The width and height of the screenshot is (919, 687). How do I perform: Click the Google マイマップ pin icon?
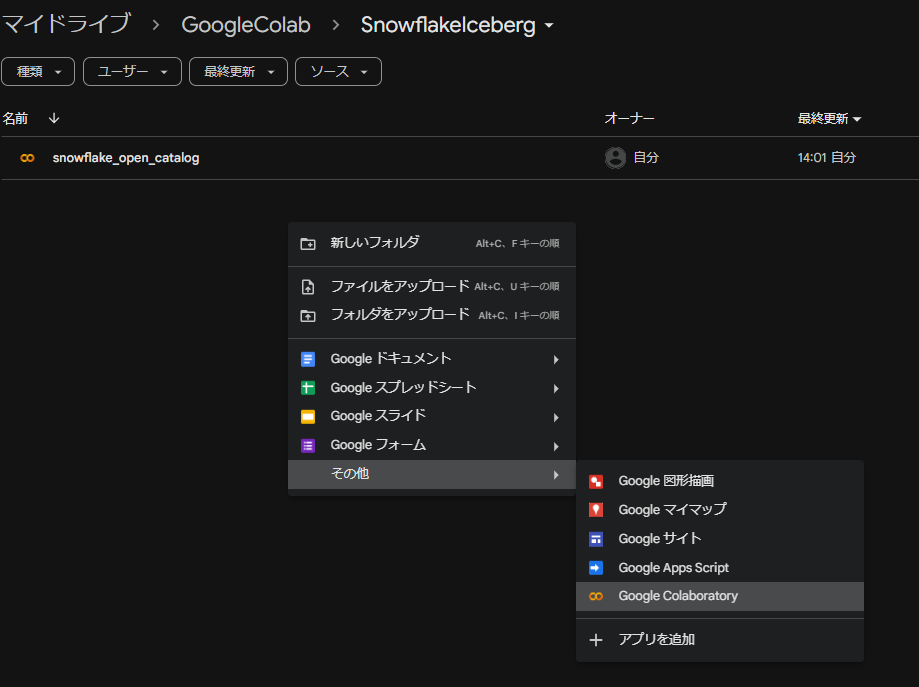pos(595,510)
